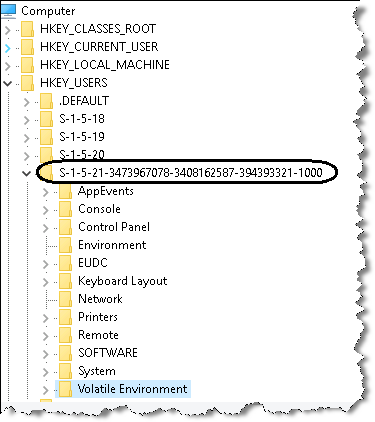This screenshot has height=422, width=375.
Task: Select the Environment folder icon
Action: pos(65,245)
